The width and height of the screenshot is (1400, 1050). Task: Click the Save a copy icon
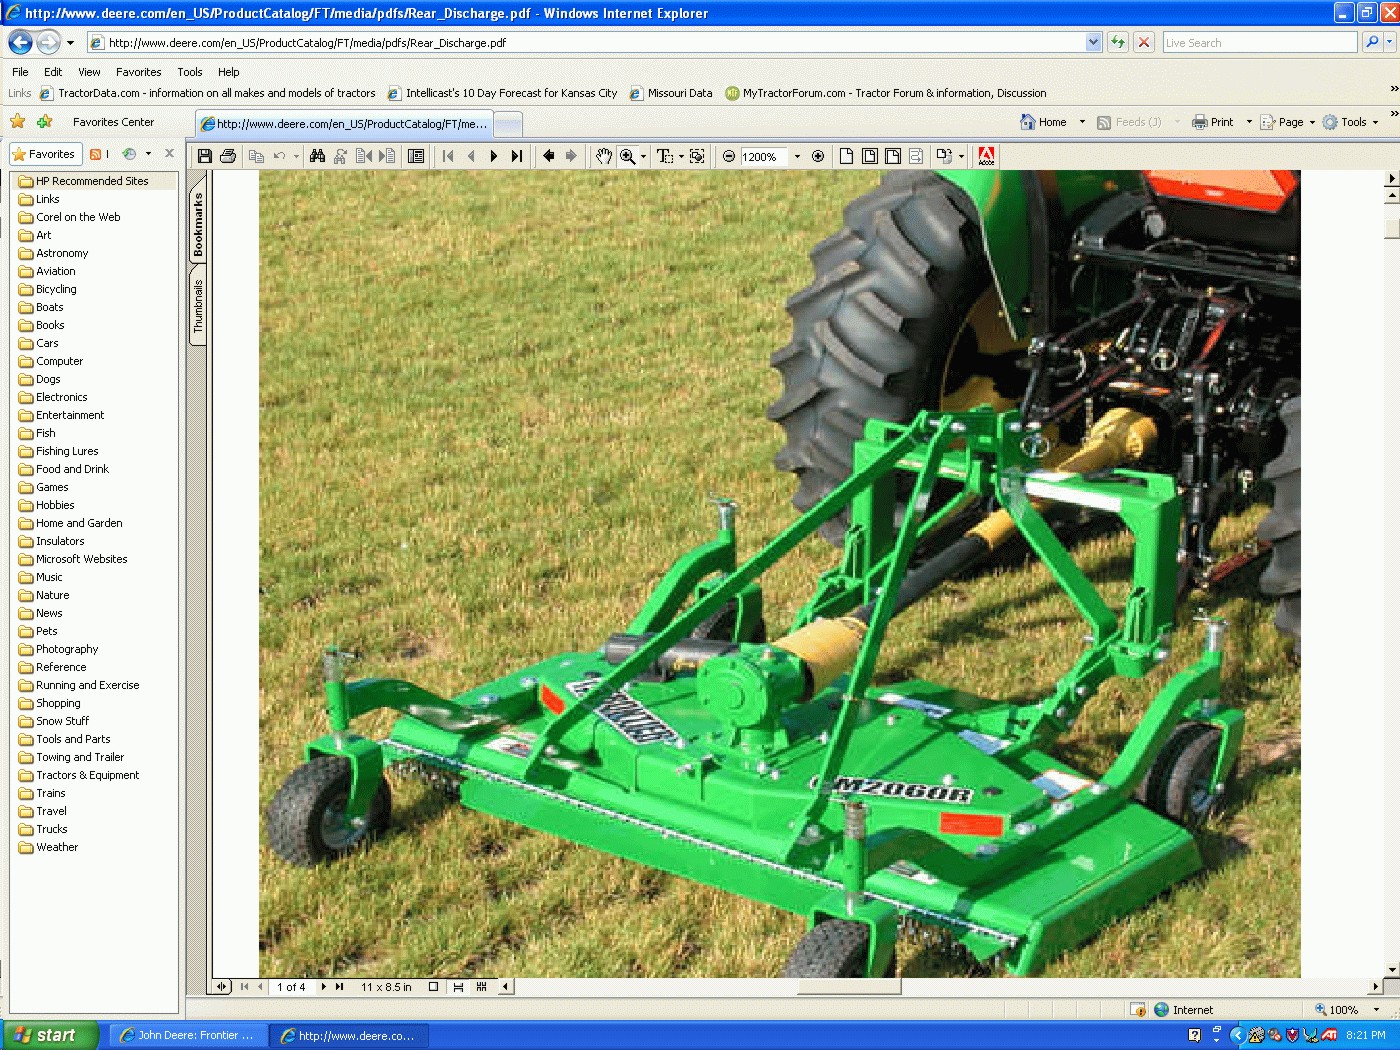tap(205, 156)
